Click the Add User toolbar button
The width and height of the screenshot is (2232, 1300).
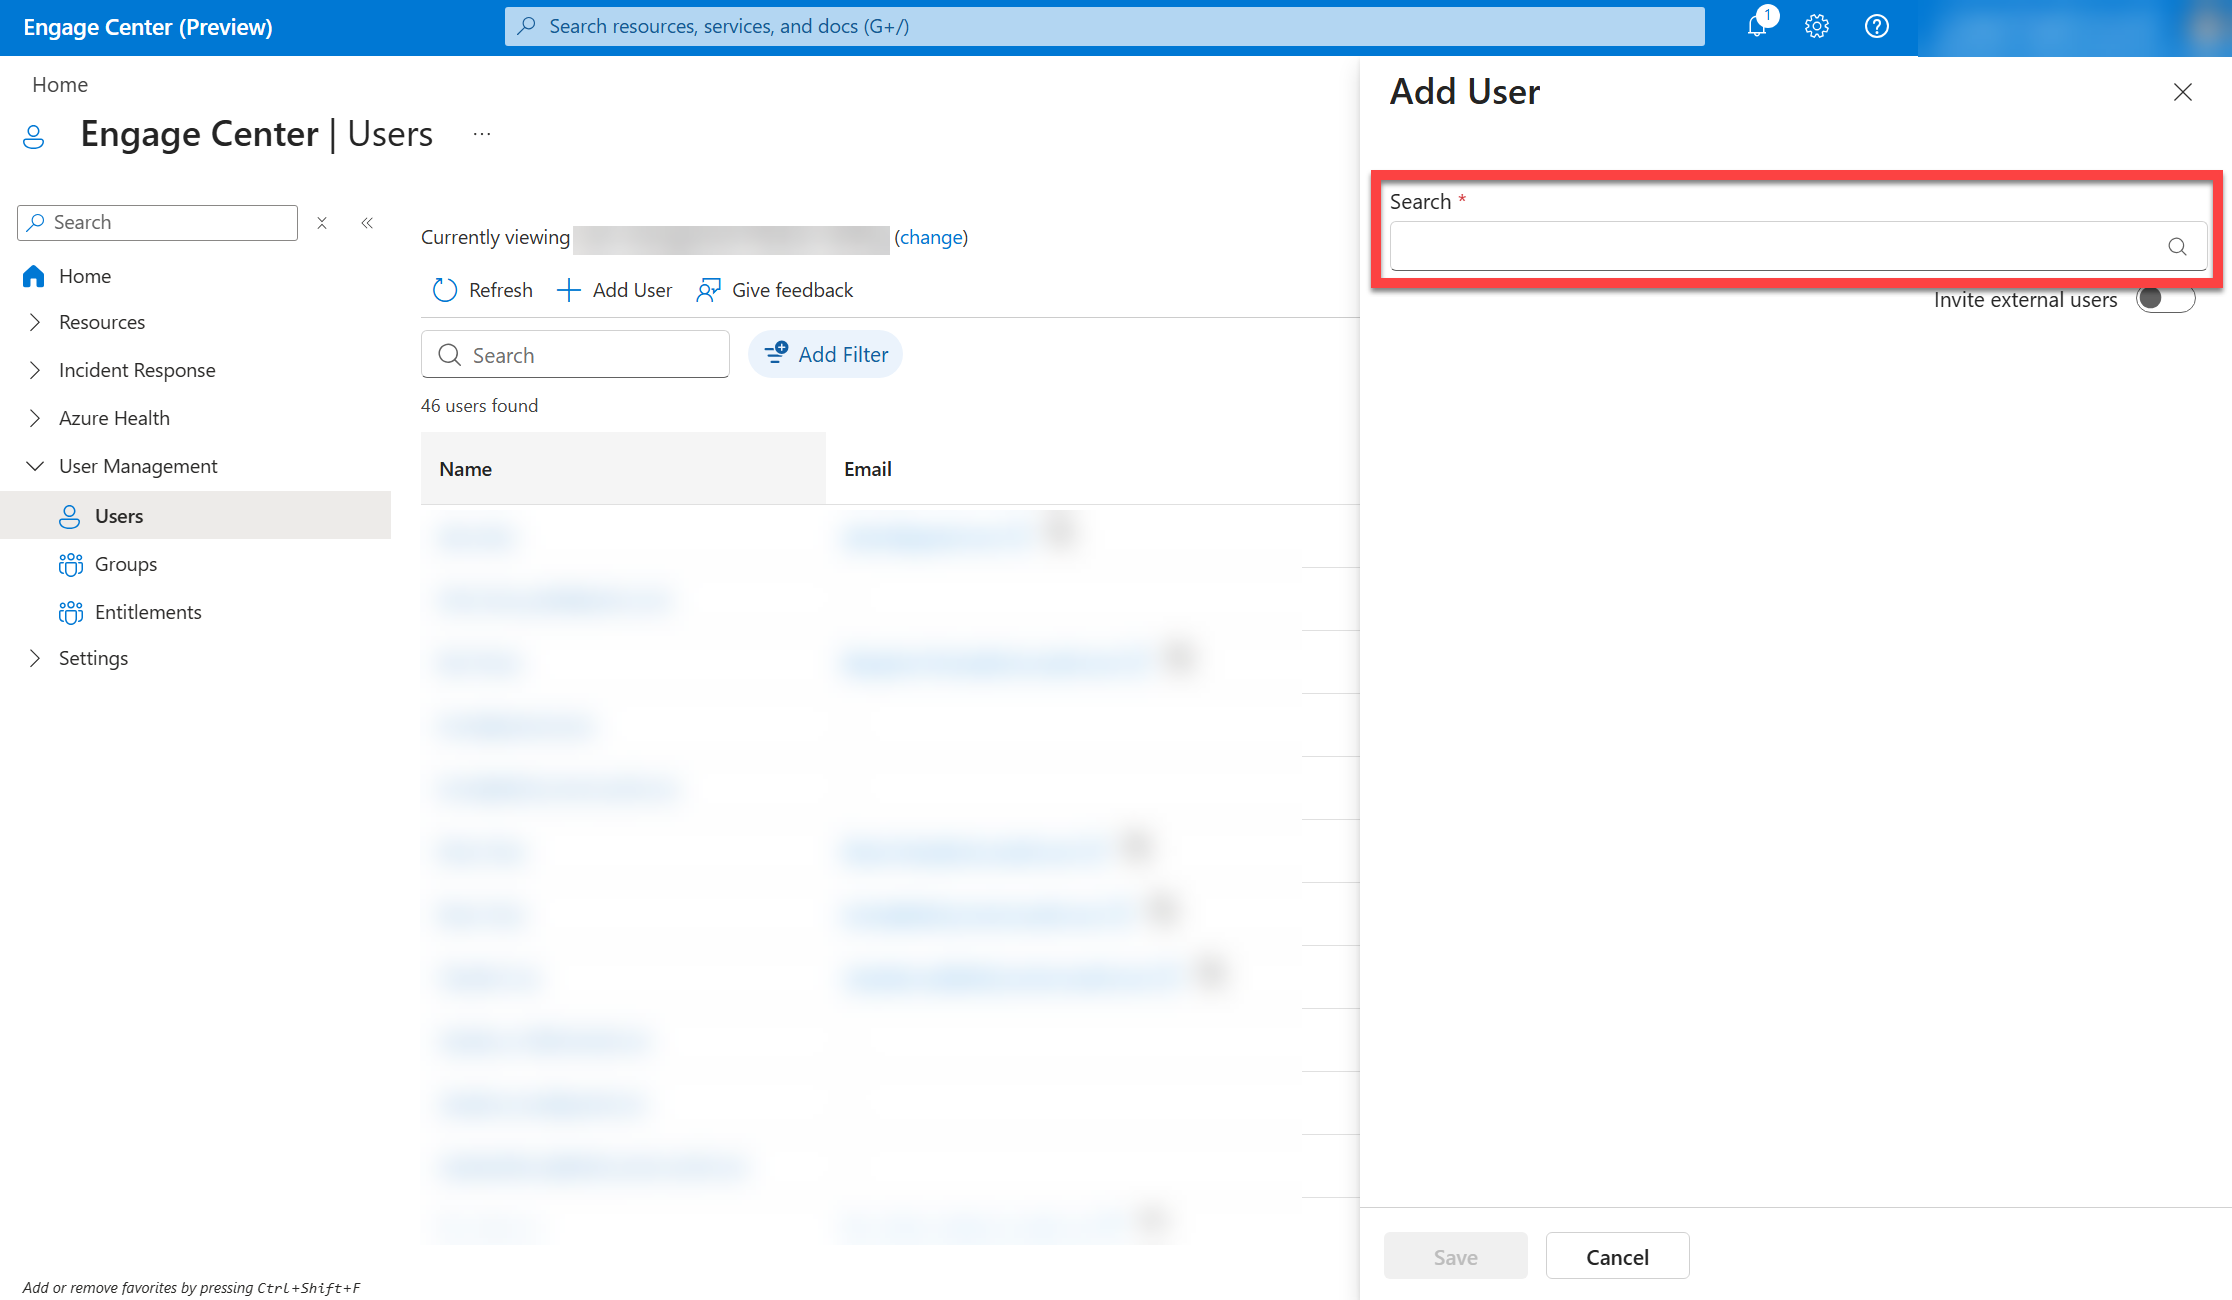pyautogui.click(x=614, y=290)
